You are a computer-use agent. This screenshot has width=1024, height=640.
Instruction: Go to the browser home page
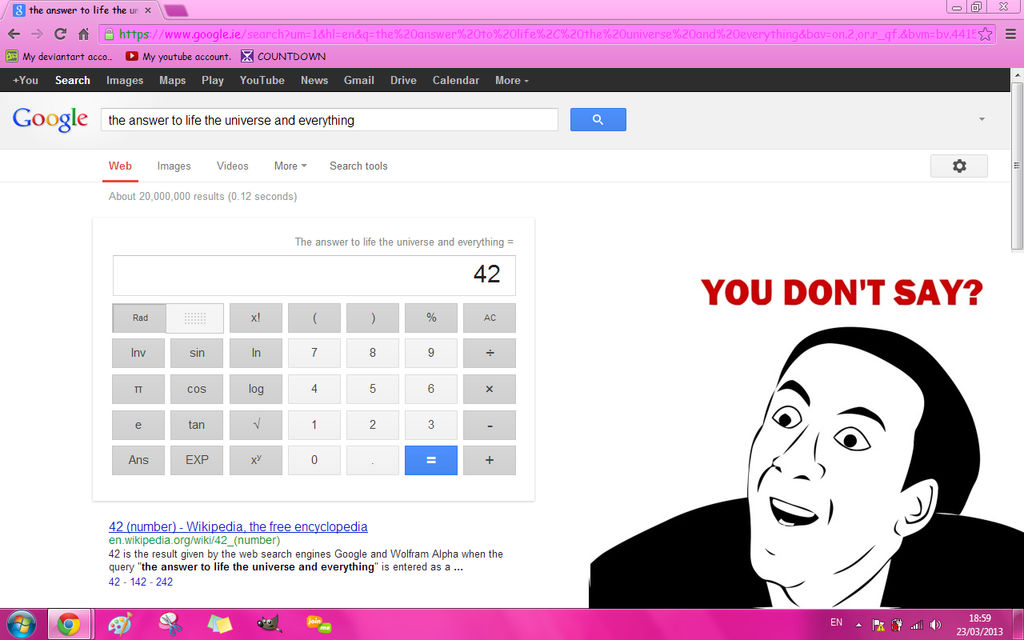[83, 32]
